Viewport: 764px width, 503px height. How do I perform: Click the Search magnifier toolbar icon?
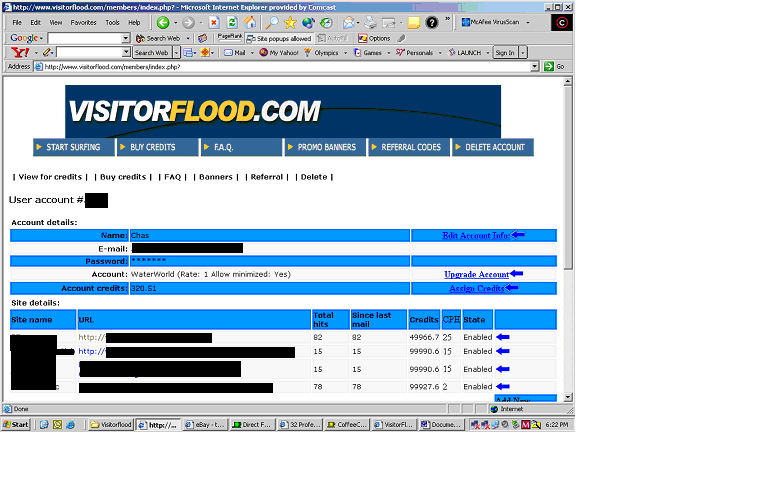click(271, 22)
